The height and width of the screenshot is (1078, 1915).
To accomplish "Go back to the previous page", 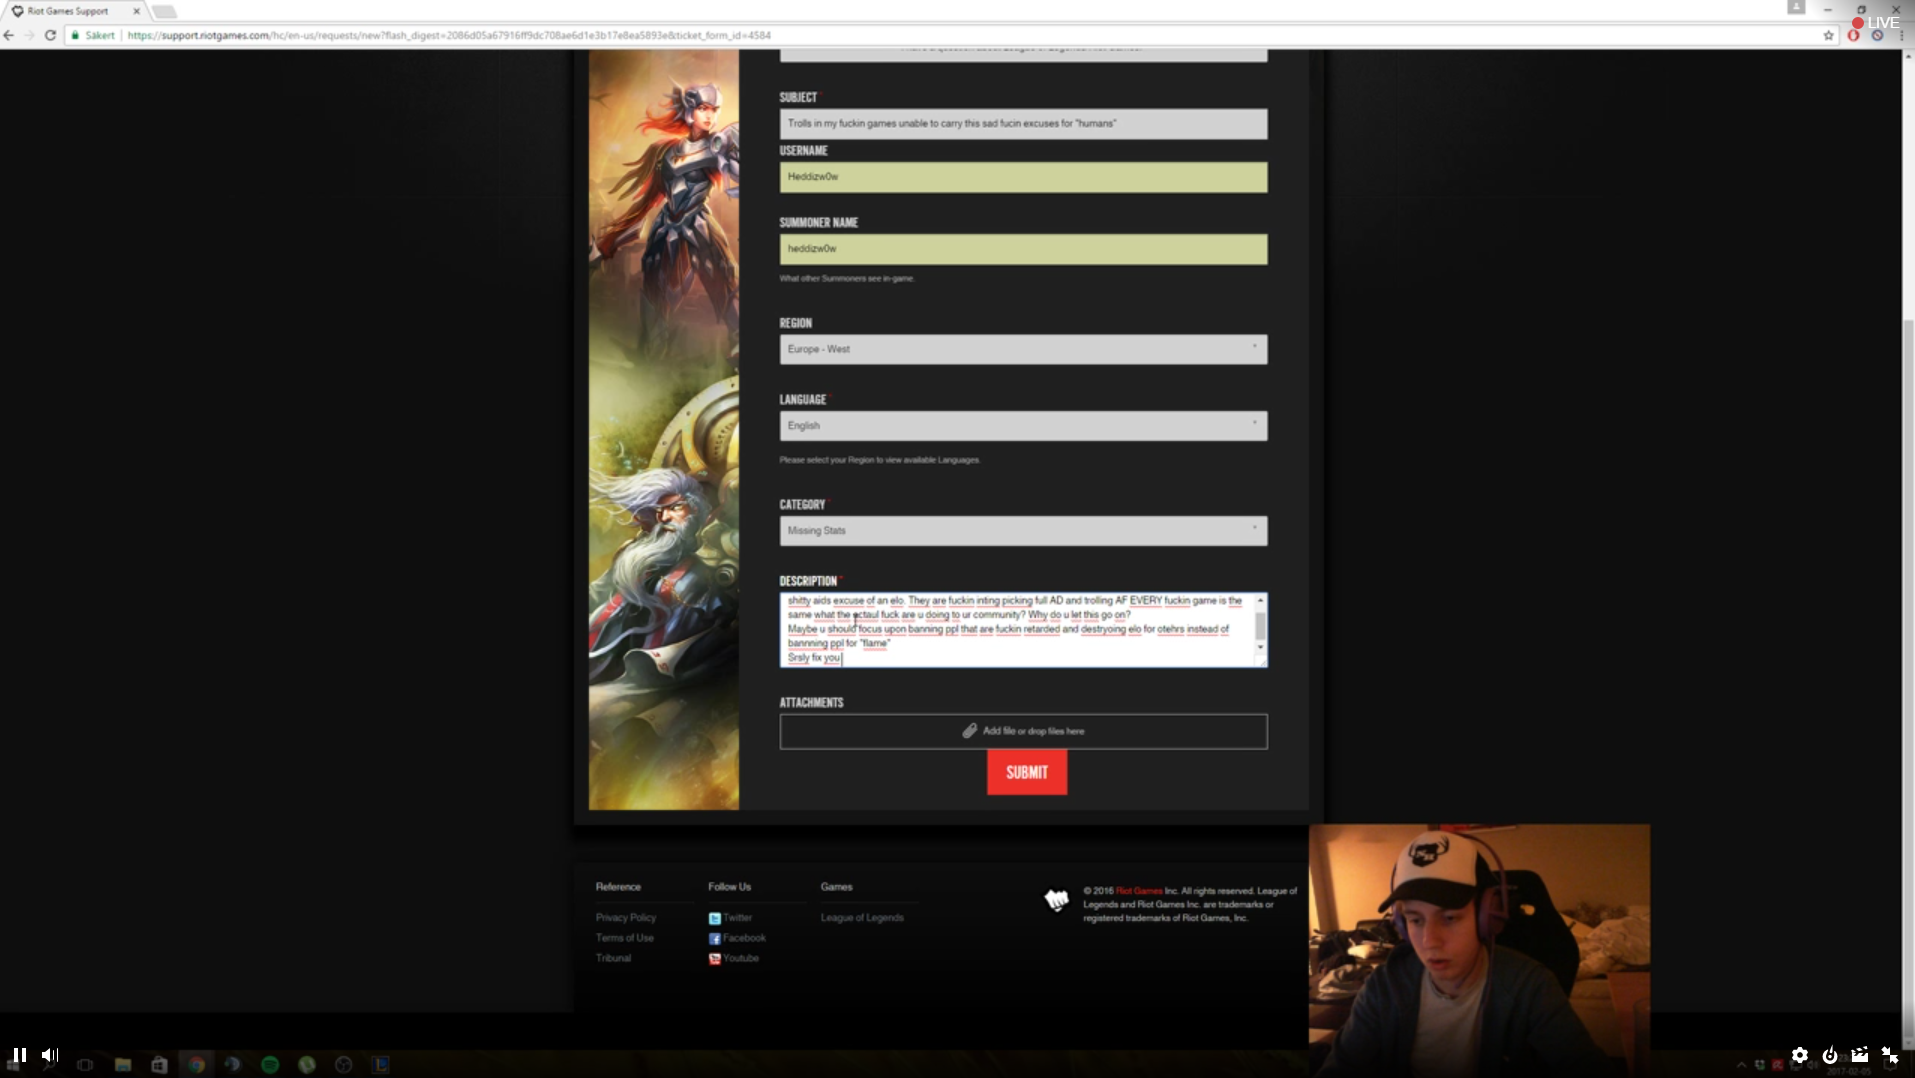I will (x=9, y=35).
